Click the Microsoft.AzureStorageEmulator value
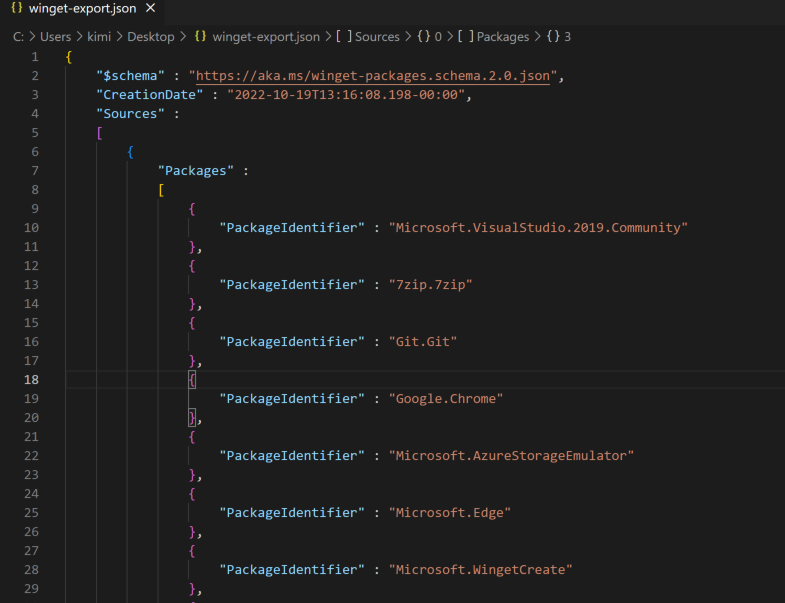This screenshot has height=603, width=785. (x=511, y=456)
